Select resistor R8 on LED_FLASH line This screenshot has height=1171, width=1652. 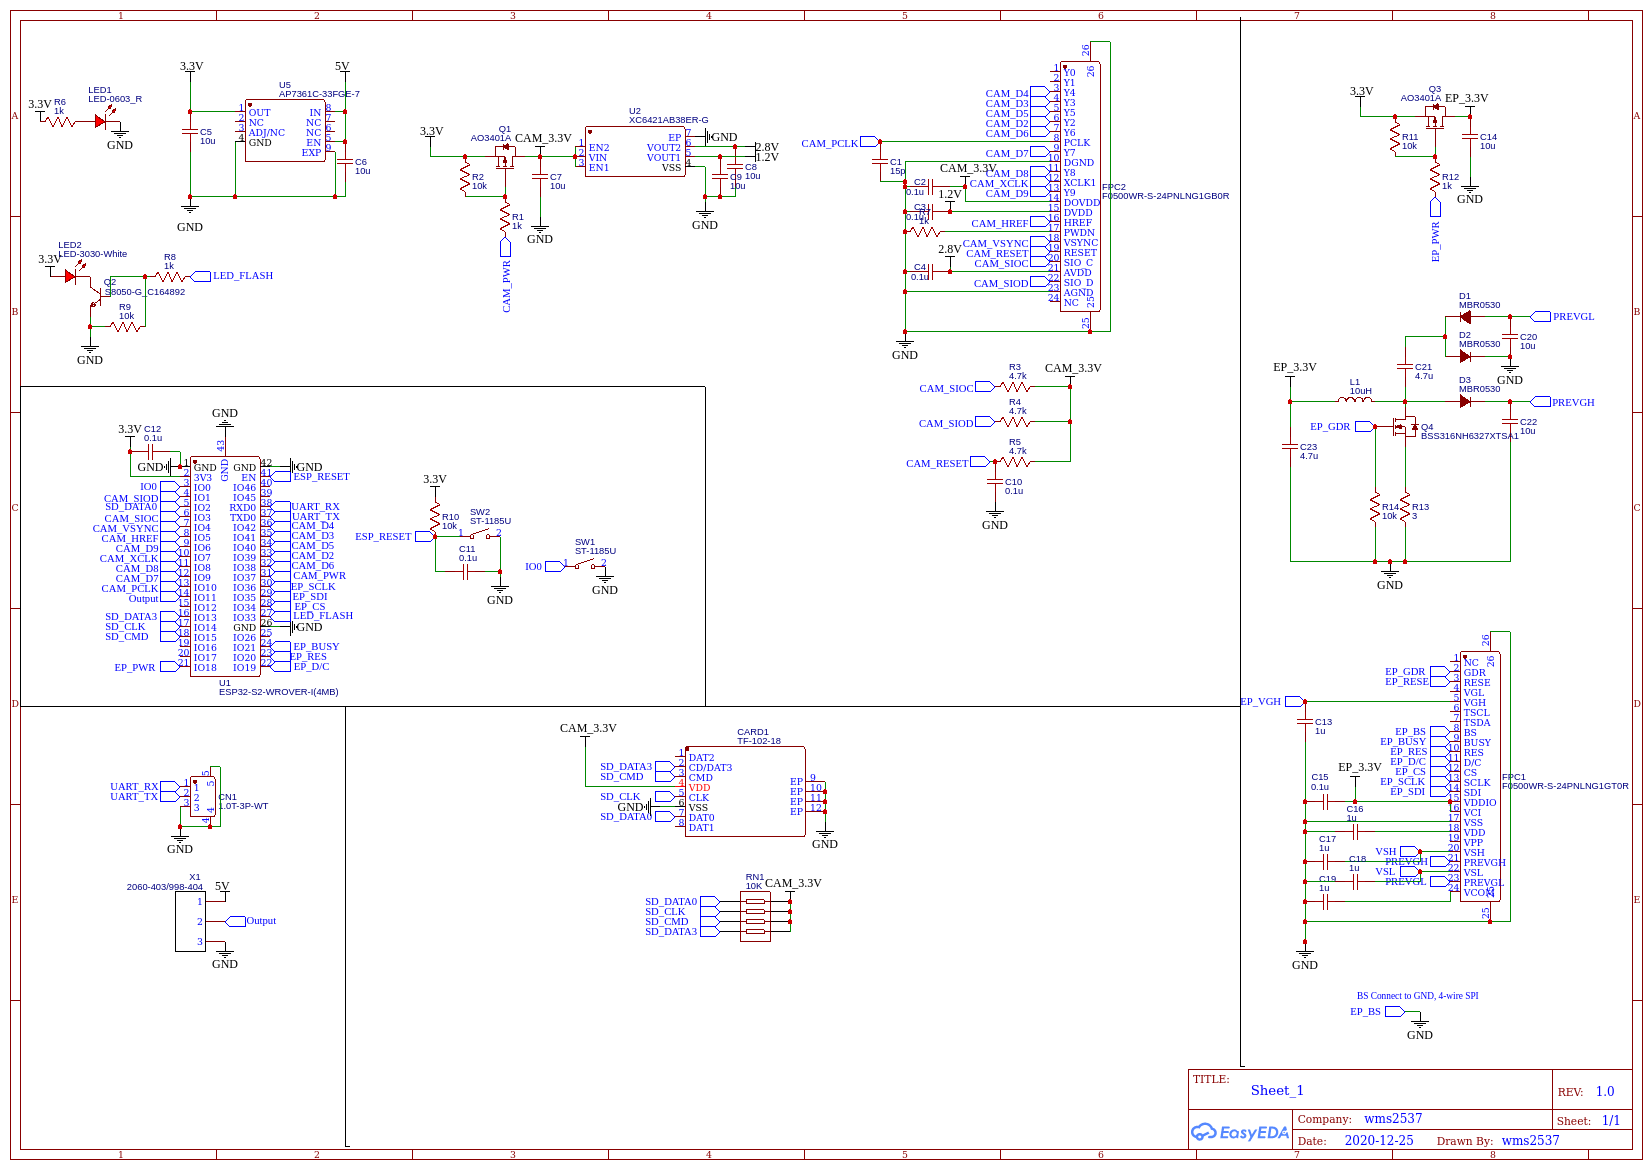coord(170,276)
